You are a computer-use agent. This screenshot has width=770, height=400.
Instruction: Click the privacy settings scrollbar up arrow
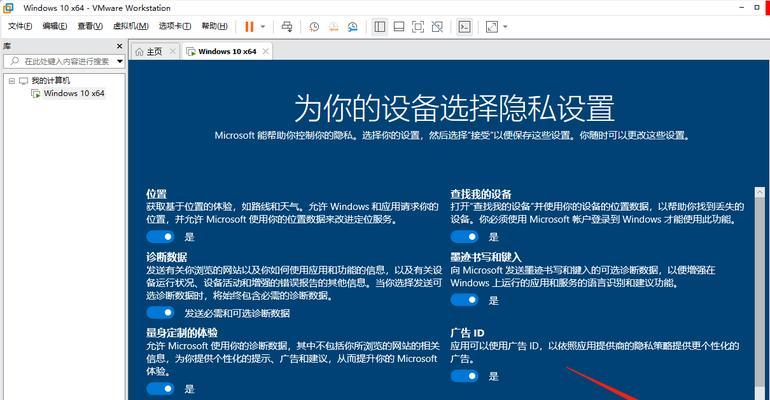(x=760, y=192)
